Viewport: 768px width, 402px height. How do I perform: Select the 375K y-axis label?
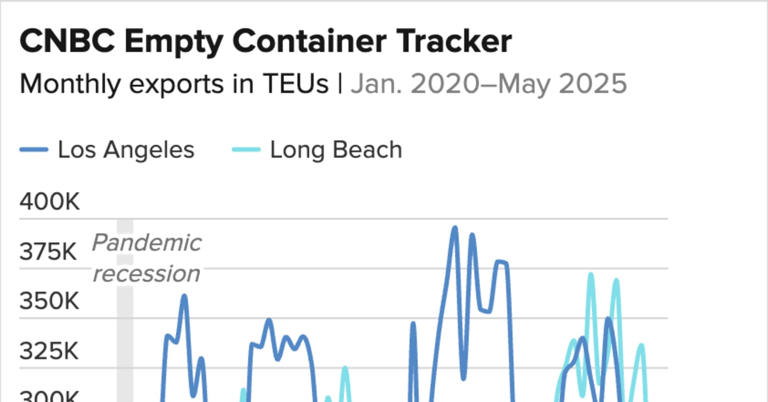point(50,252)
